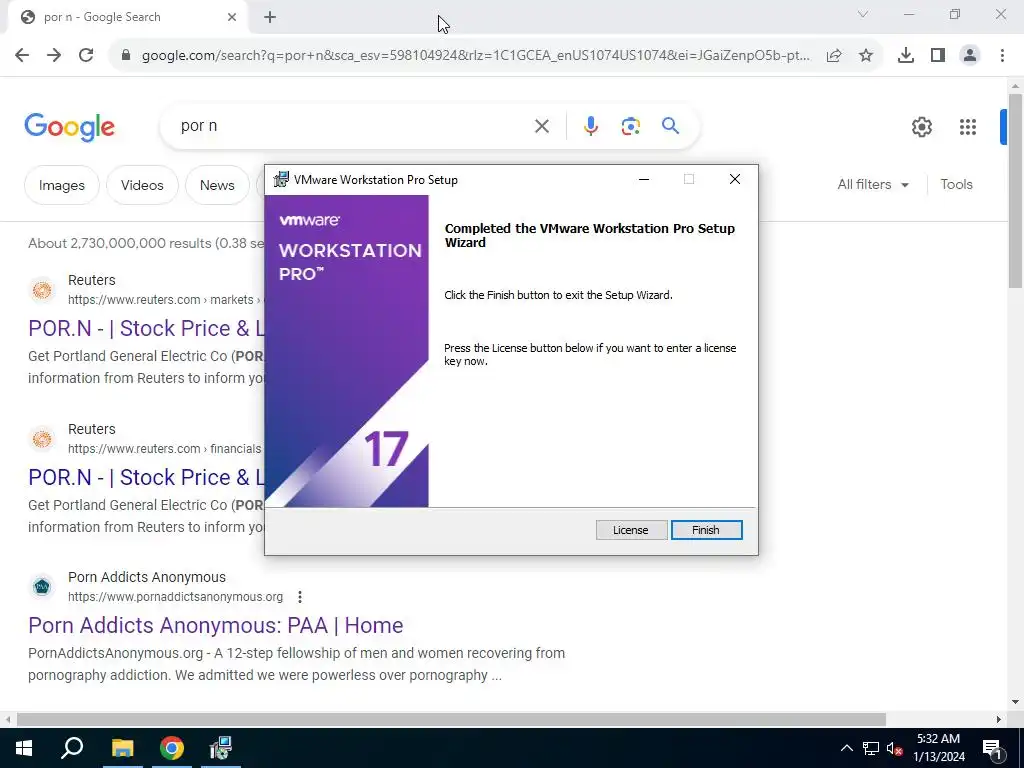Viewport: 1024px width, 768px height.
Task: Open second Reuters POR.N financials result
Action: pos(146,477)
